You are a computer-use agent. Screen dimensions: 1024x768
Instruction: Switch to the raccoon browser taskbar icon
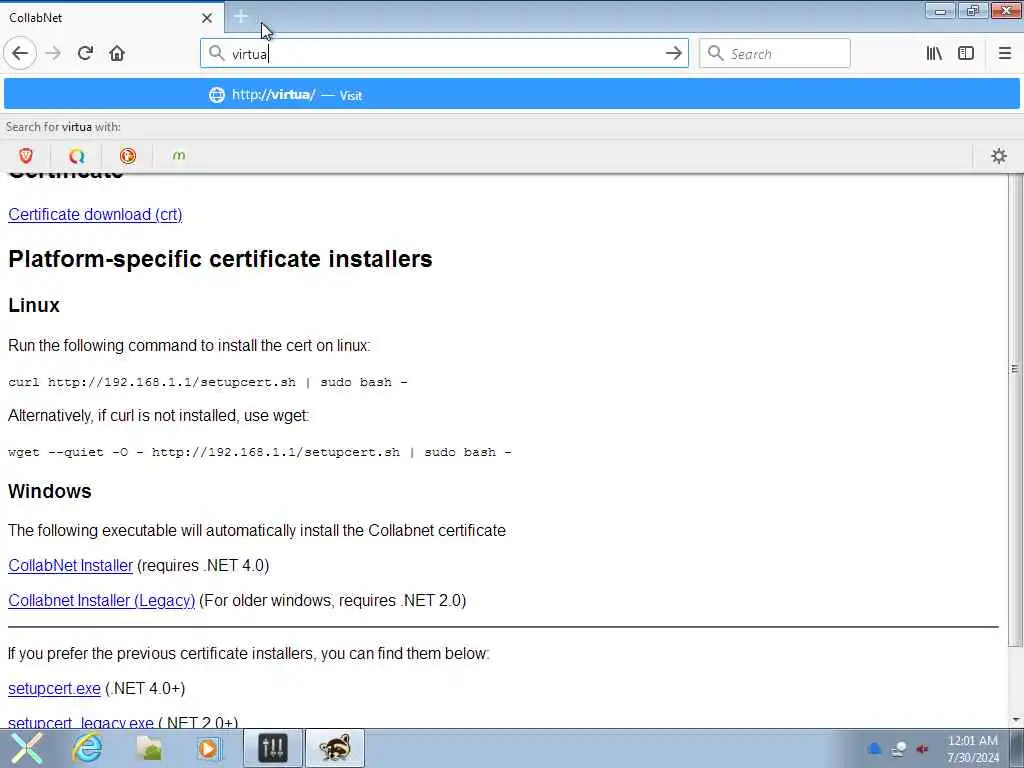[335, 748]
